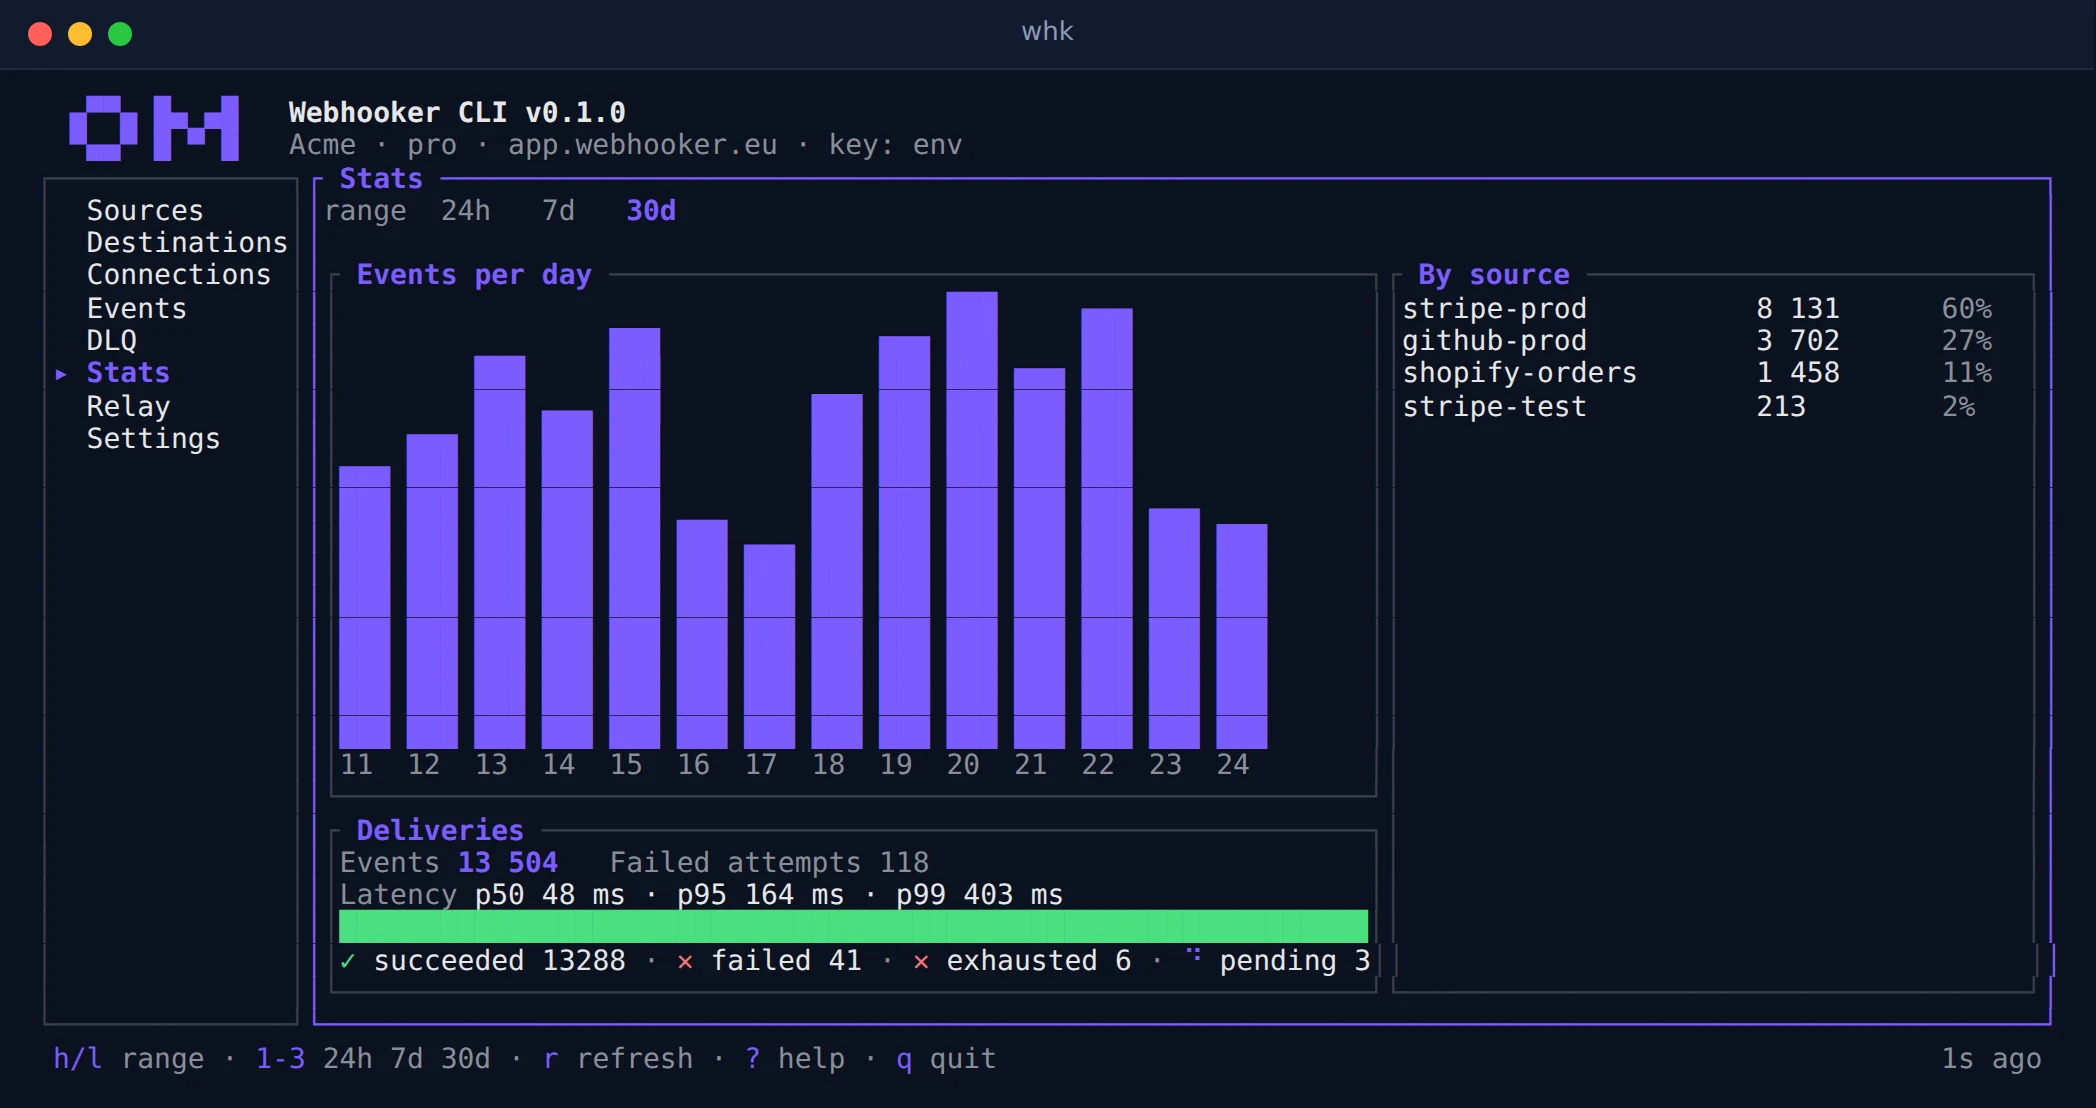Click the green succeeded checkmark icon
Viewport: 2096px width, 1108px height.
[348, 961]
